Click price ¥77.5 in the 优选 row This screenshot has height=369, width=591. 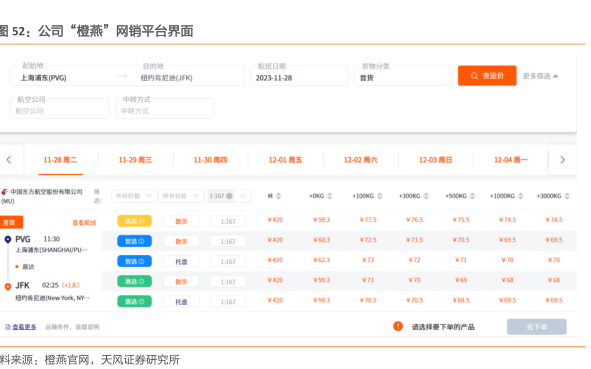(368, 220)
